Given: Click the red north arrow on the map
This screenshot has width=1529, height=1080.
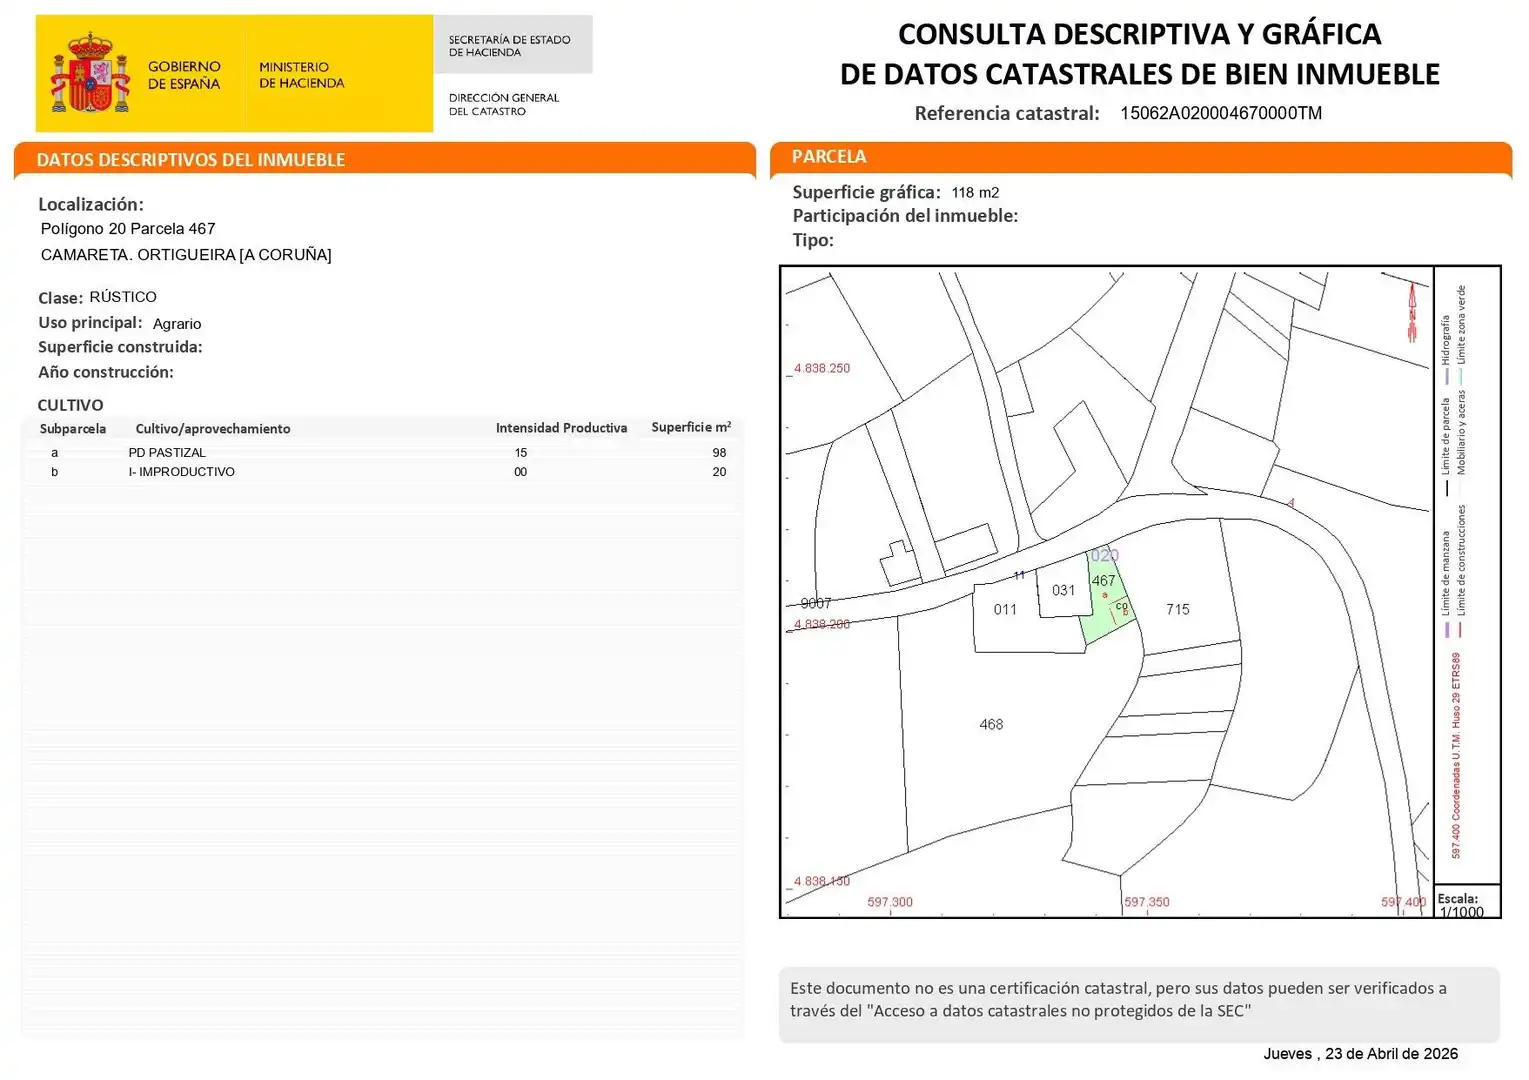Looking at the screenshot, I should coord(1412,313).
